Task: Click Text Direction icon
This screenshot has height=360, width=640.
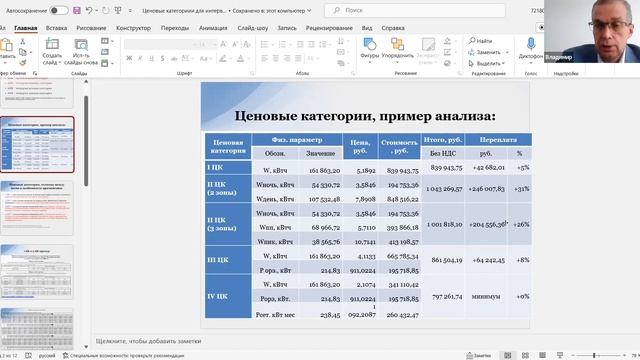Action: coord(341,41)
